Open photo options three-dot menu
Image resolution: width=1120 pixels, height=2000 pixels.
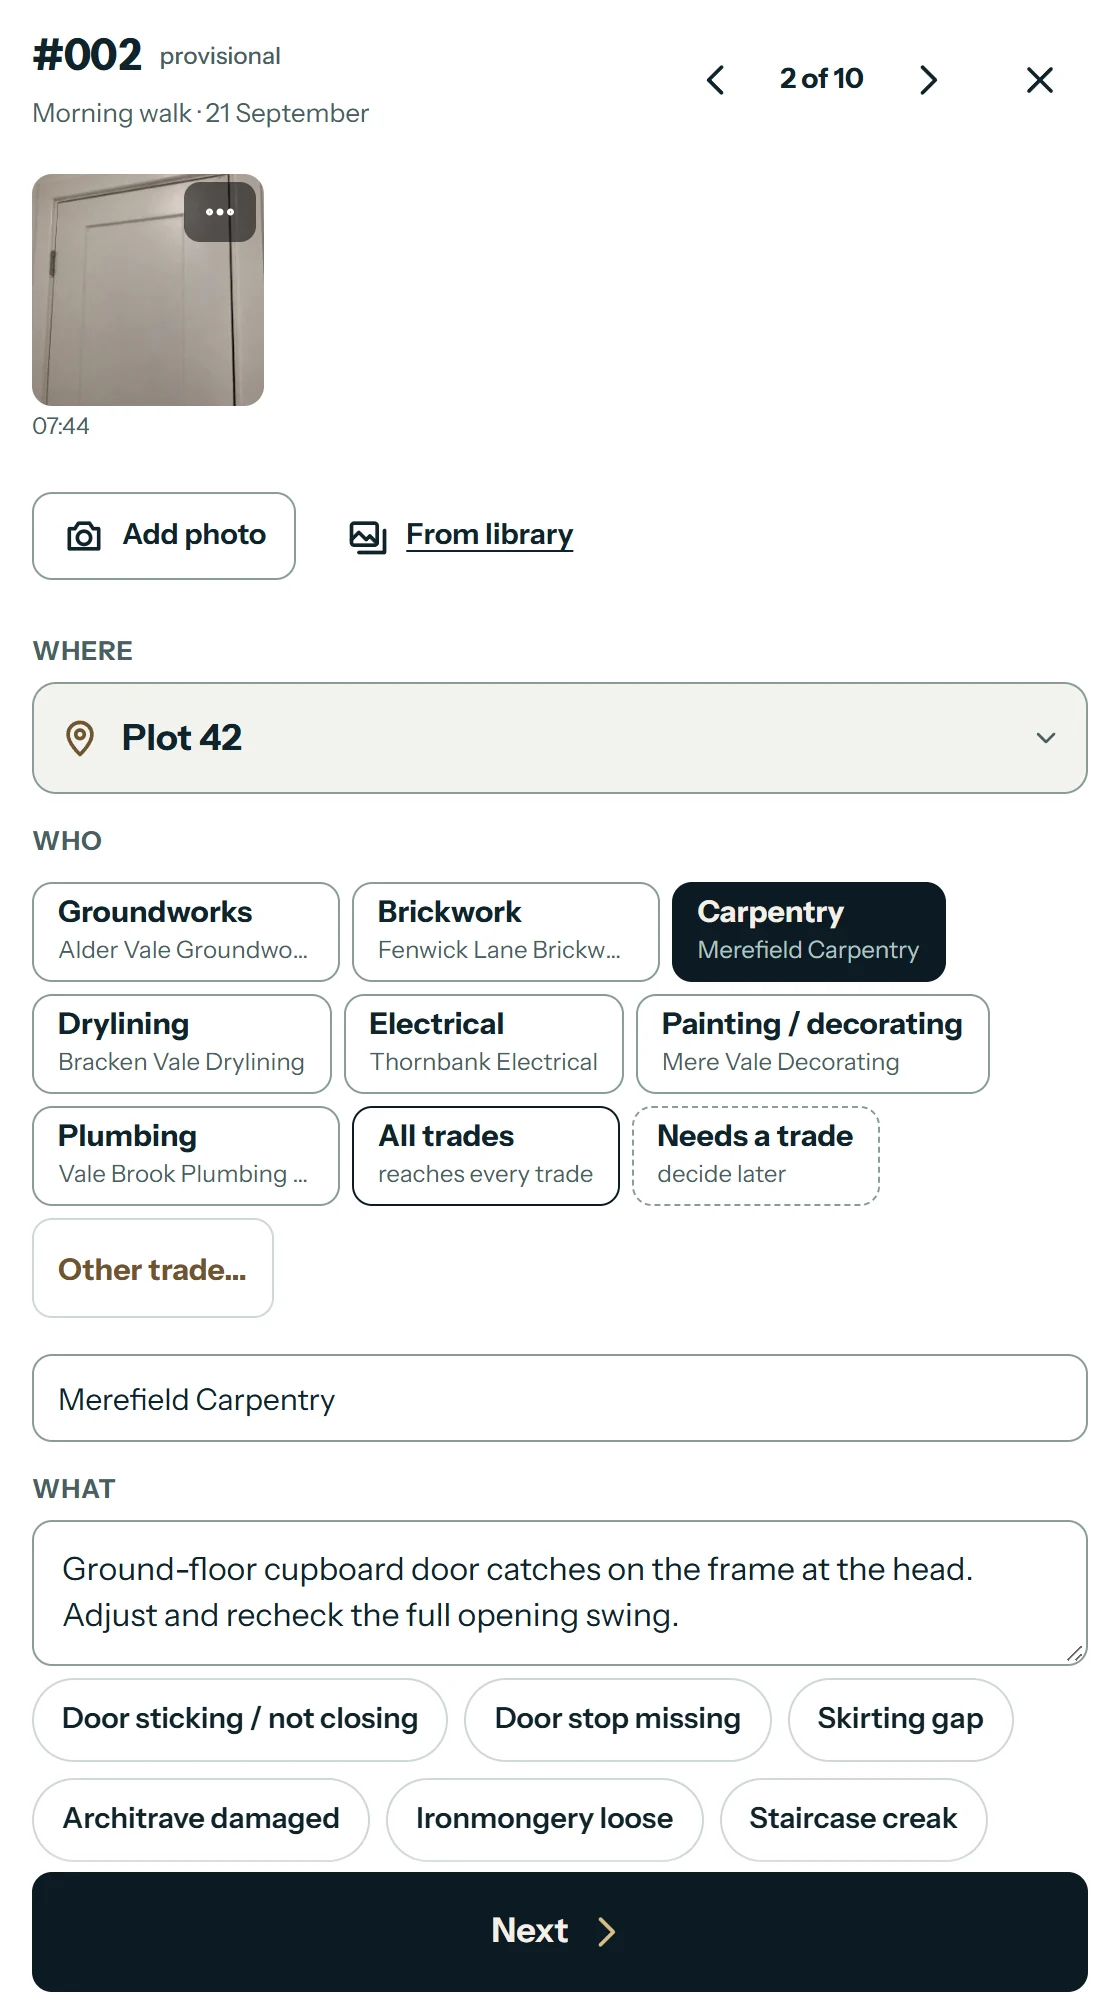[220, 212]
